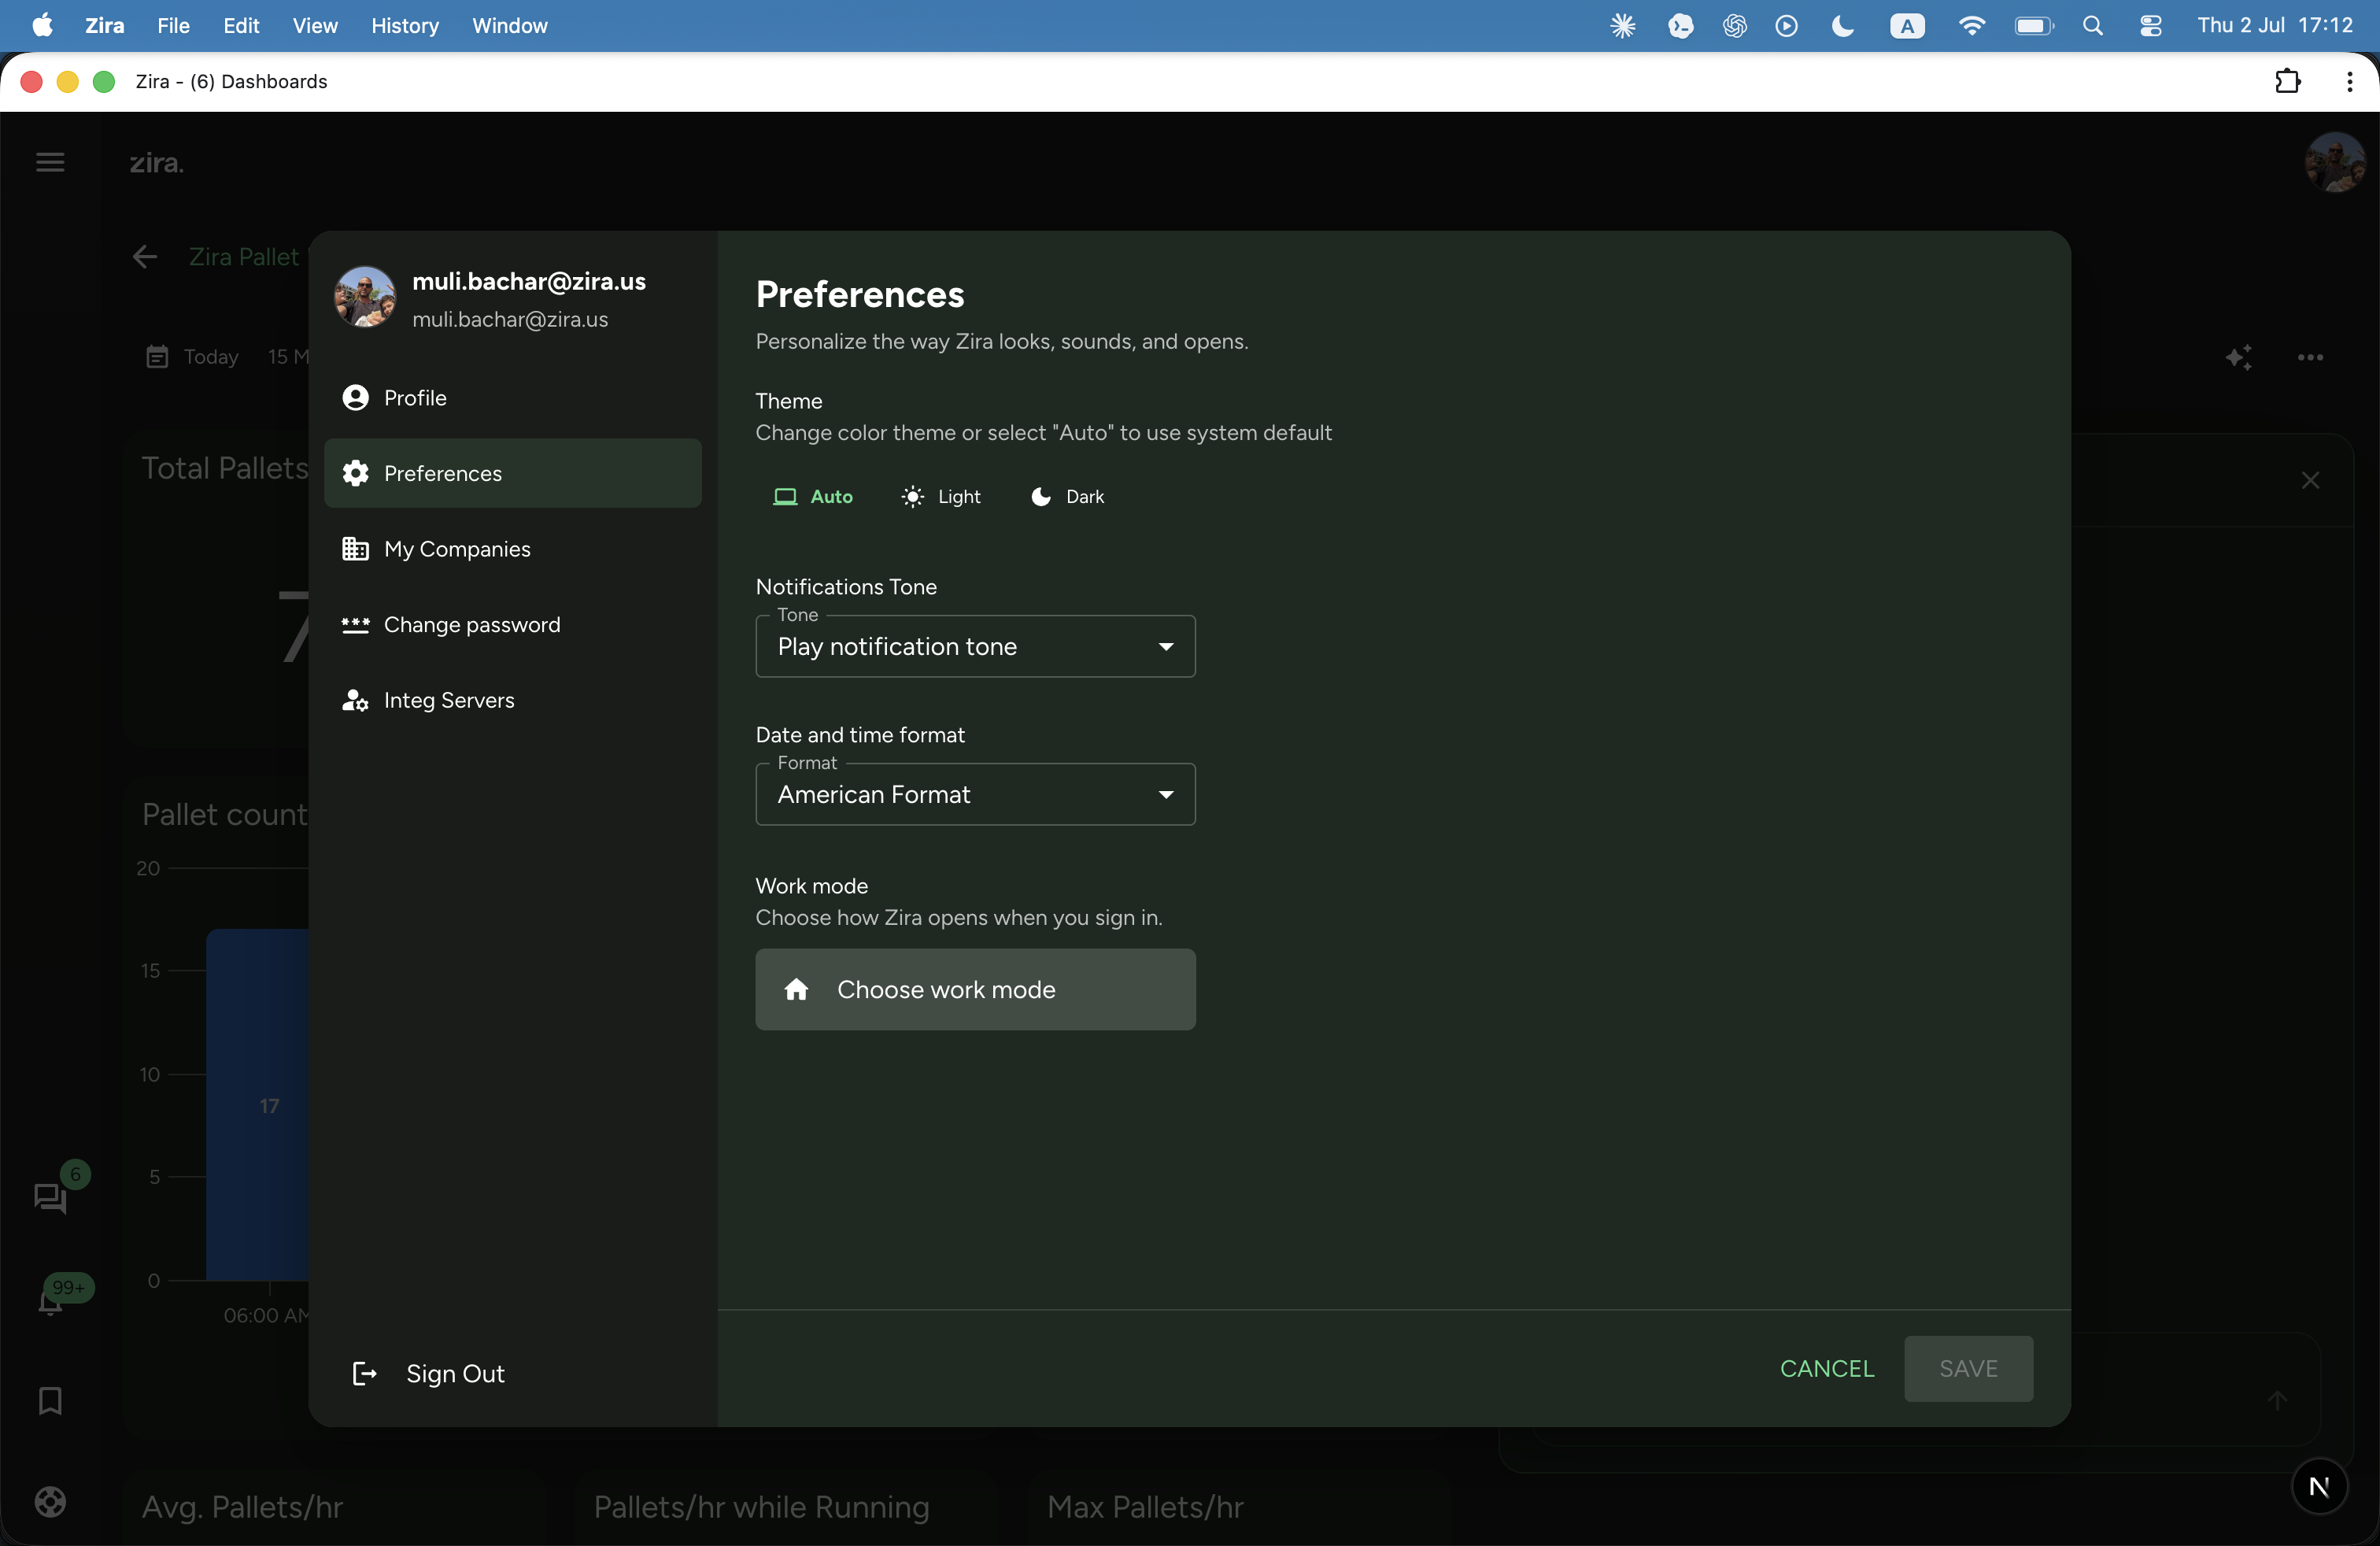The width and height of the screenshot is (2380, 1546).
Task: Click the bookmark icon in the left sidebar
Action: tap(50, 1400)
